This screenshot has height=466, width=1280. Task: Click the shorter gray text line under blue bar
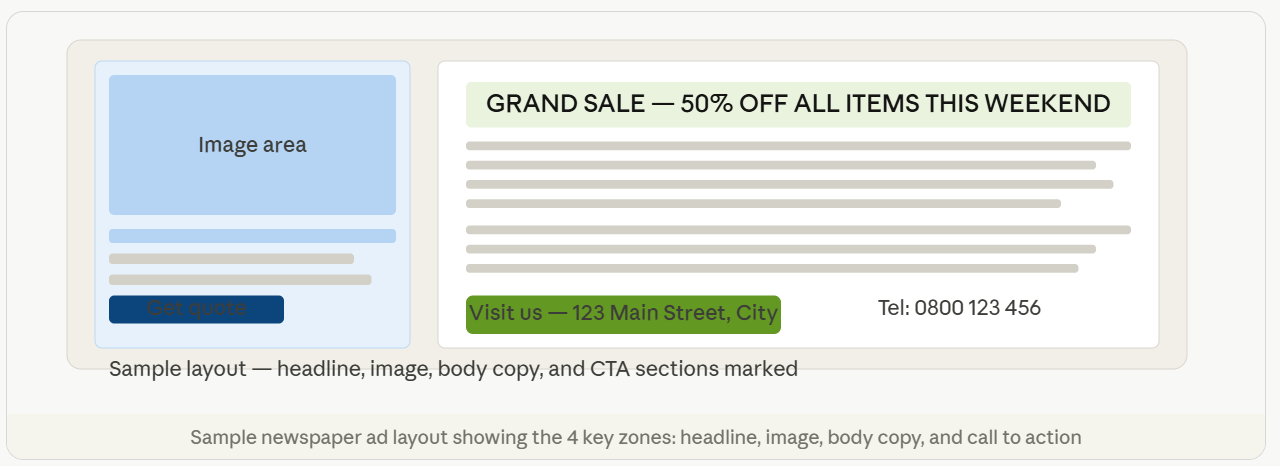coord(231,259)
